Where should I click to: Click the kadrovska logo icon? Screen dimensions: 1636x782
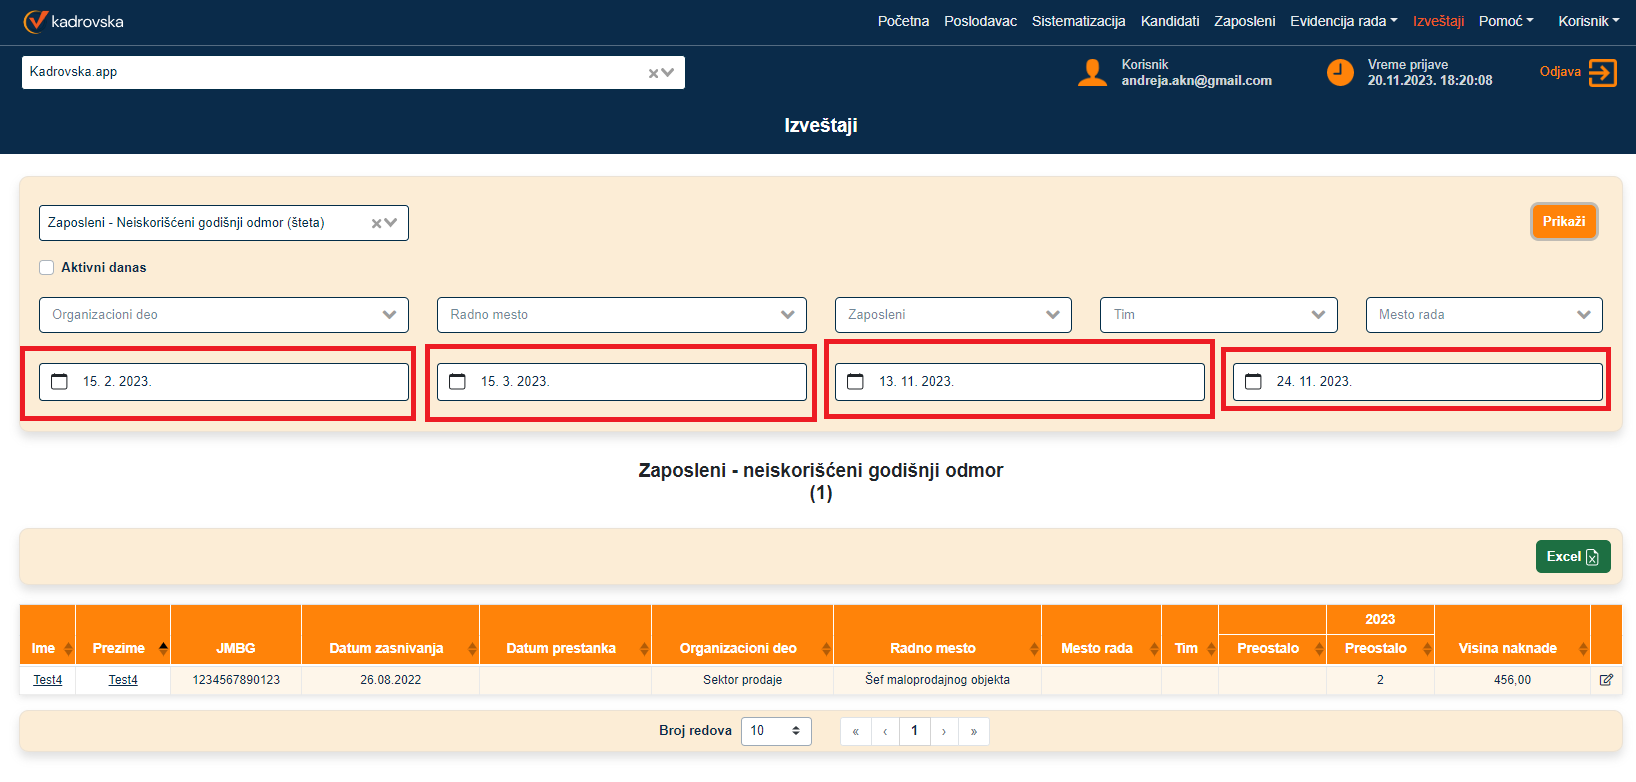tap(35, 21)
